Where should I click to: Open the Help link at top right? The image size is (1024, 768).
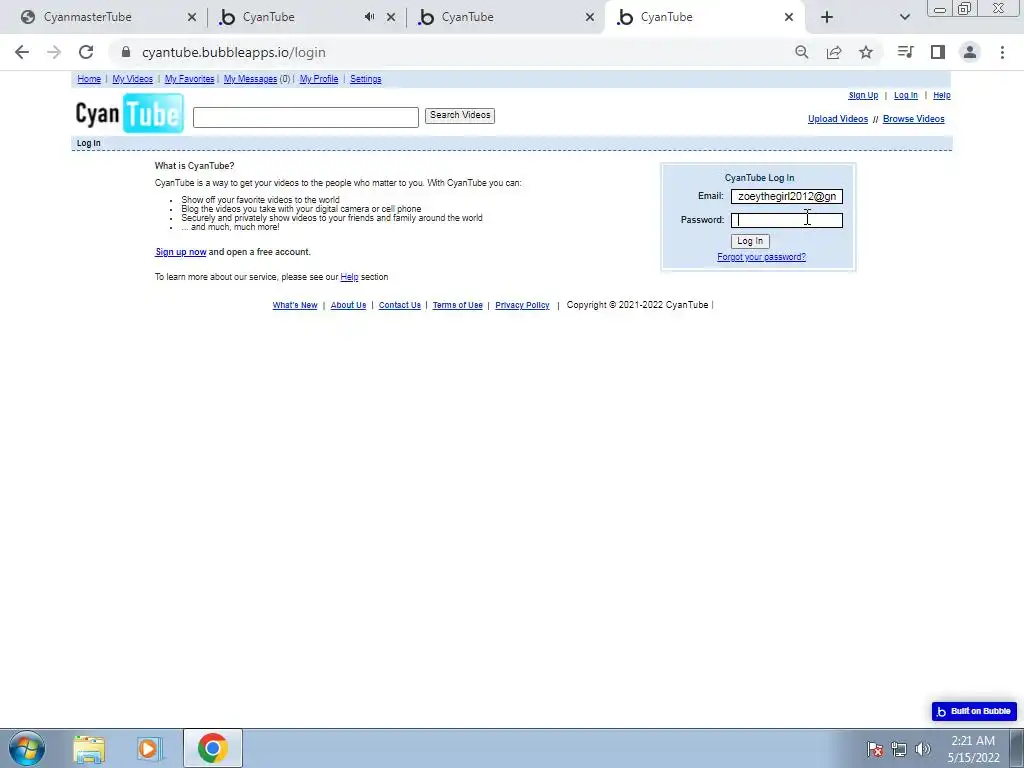click(x=942, y=95)
